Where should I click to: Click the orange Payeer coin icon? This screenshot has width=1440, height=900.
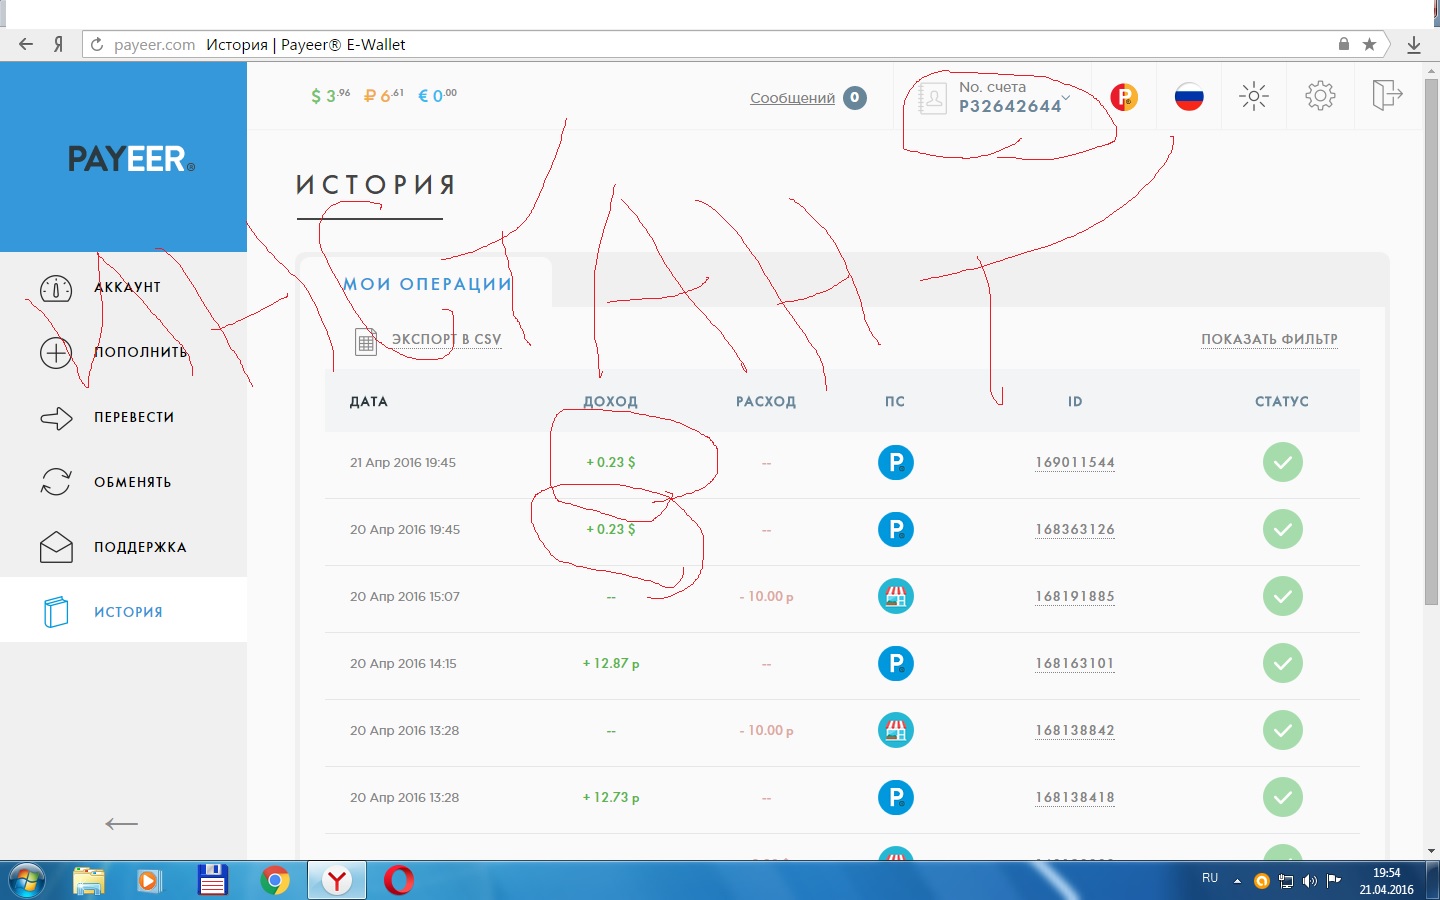(1124, 97)
